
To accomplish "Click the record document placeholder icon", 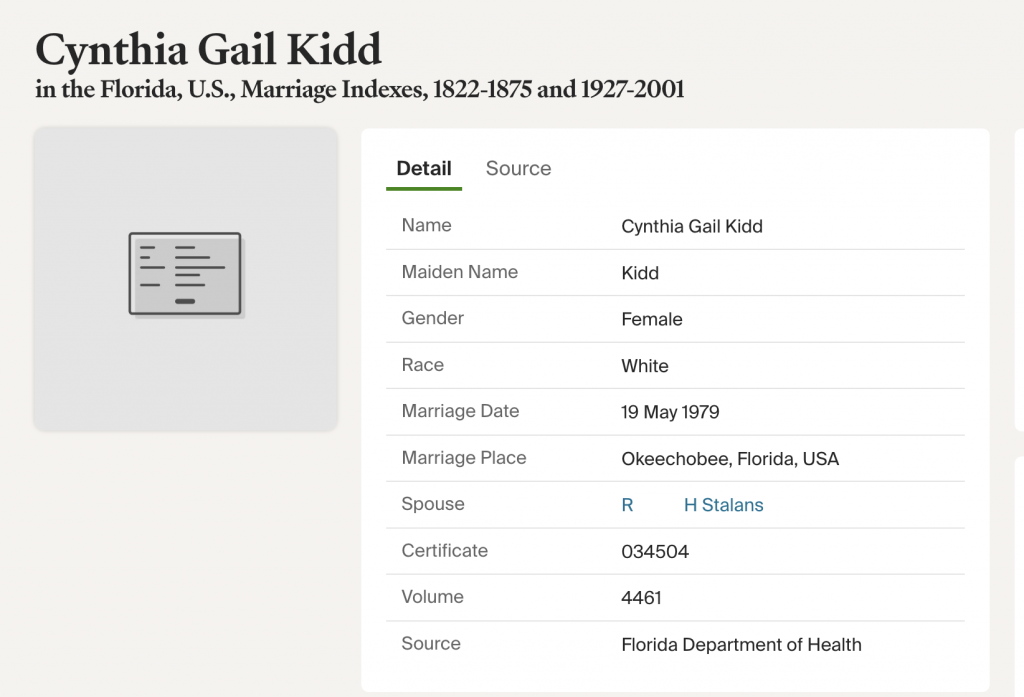I will (x=185, y=274).
